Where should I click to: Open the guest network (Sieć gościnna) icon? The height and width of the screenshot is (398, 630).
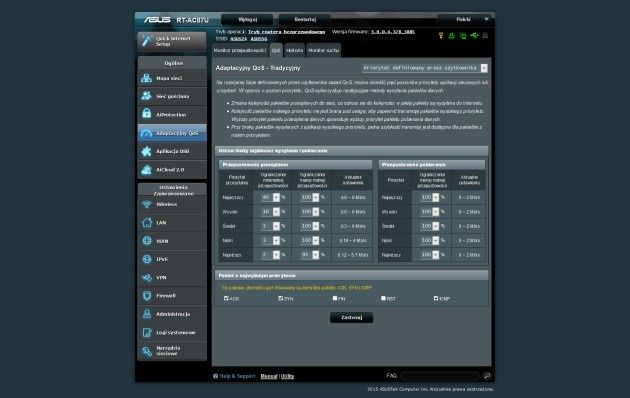tap(147, 96)
